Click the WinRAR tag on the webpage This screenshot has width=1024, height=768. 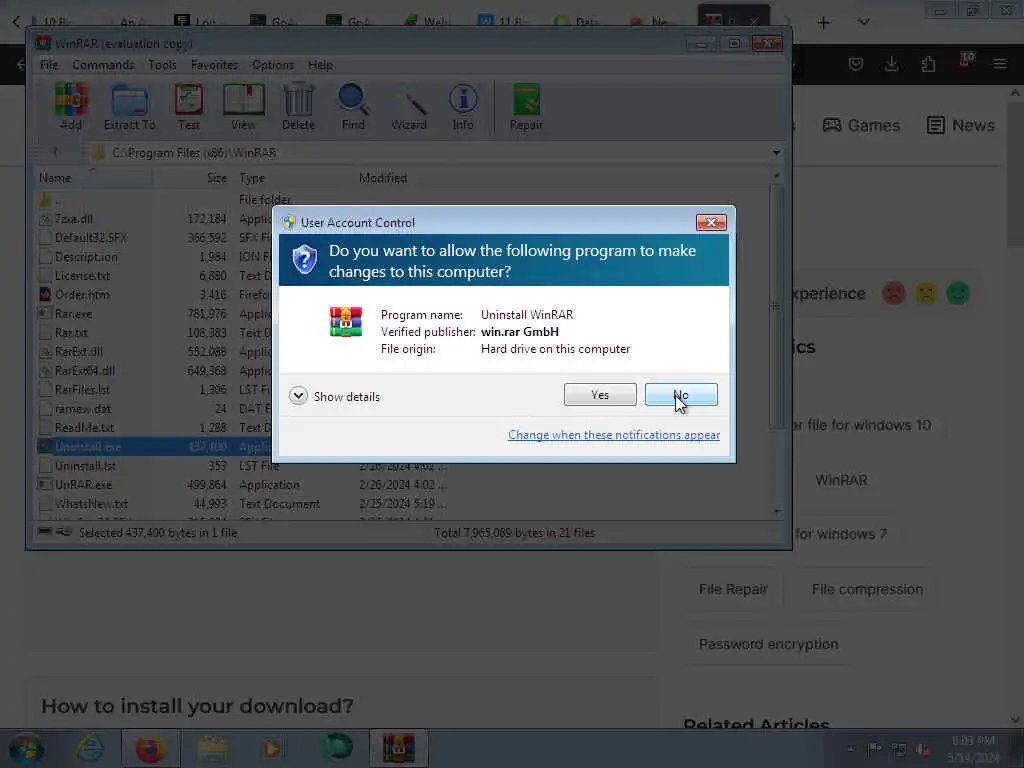841,481
